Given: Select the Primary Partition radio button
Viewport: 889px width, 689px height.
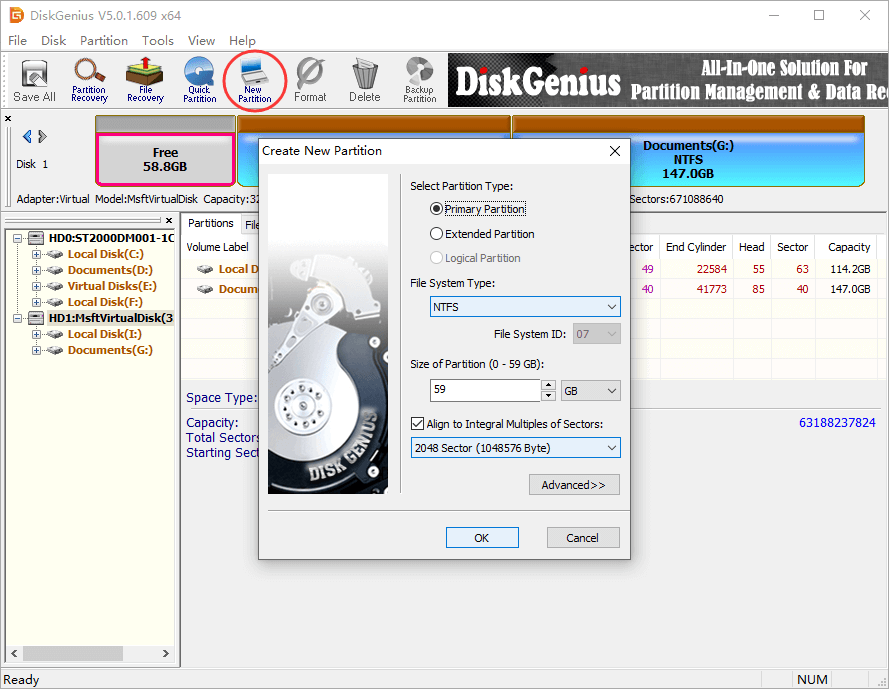Looking at the screenshot, I should click(x=436, y=209).
